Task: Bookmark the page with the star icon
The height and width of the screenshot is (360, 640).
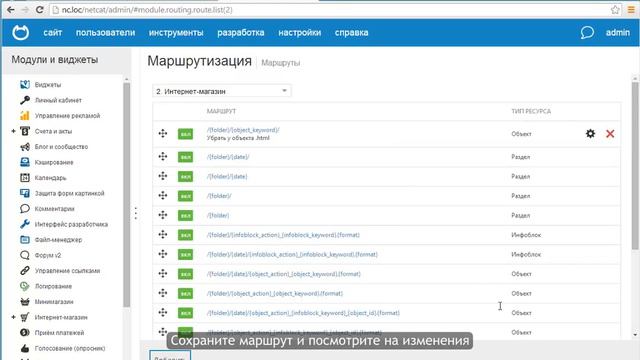Action: (615, 10)
